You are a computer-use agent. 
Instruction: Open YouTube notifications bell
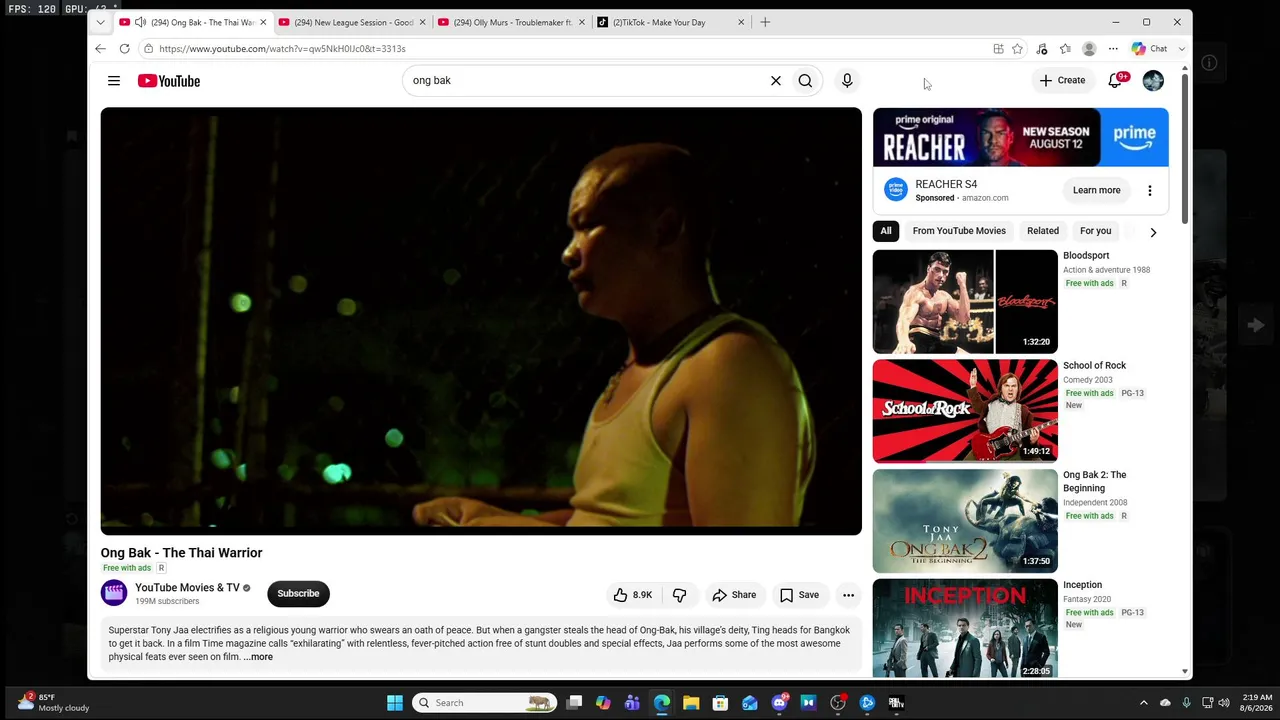(x=1116, y=80)
